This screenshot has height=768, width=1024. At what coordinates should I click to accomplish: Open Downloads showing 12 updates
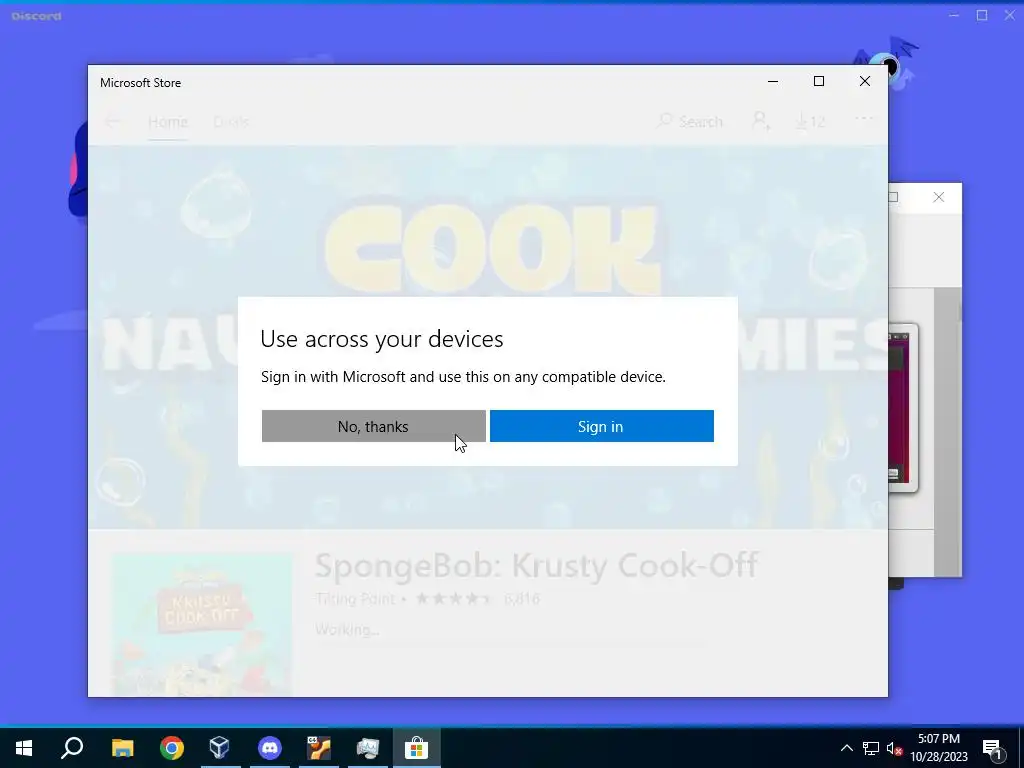(x=810, y=121)
